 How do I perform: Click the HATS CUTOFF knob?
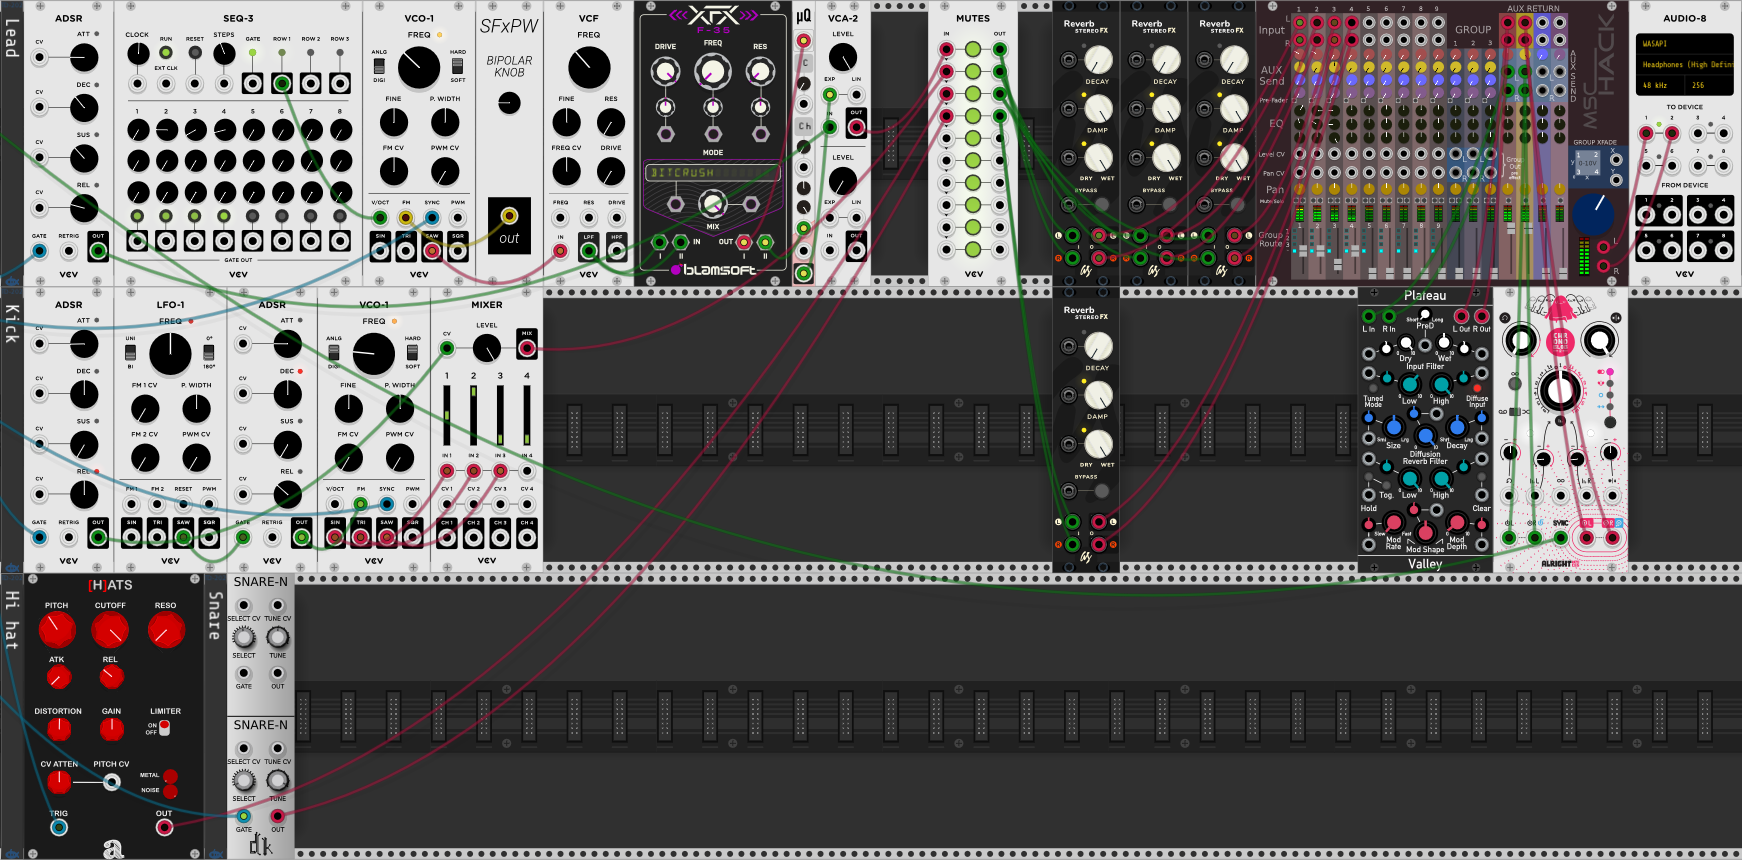tap(110, 630)
